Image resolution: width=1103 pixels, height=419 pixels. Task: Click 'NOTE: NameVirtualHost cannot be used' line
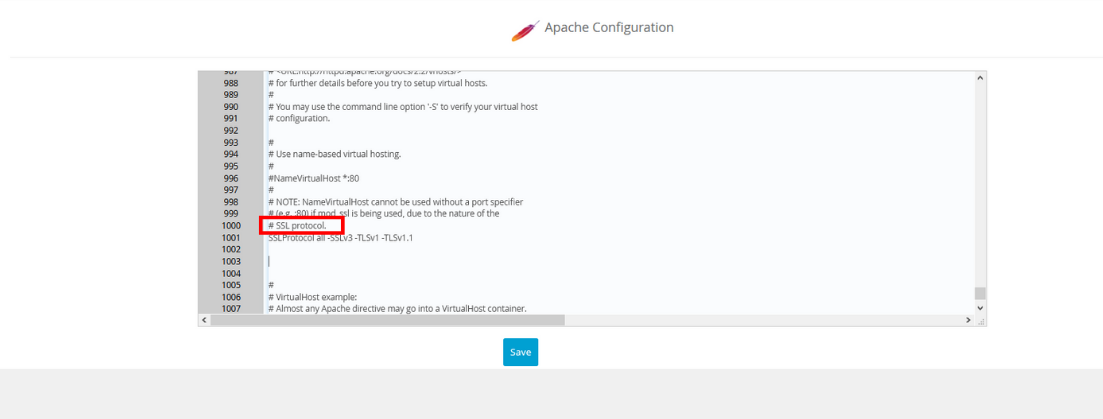[395, 202]
